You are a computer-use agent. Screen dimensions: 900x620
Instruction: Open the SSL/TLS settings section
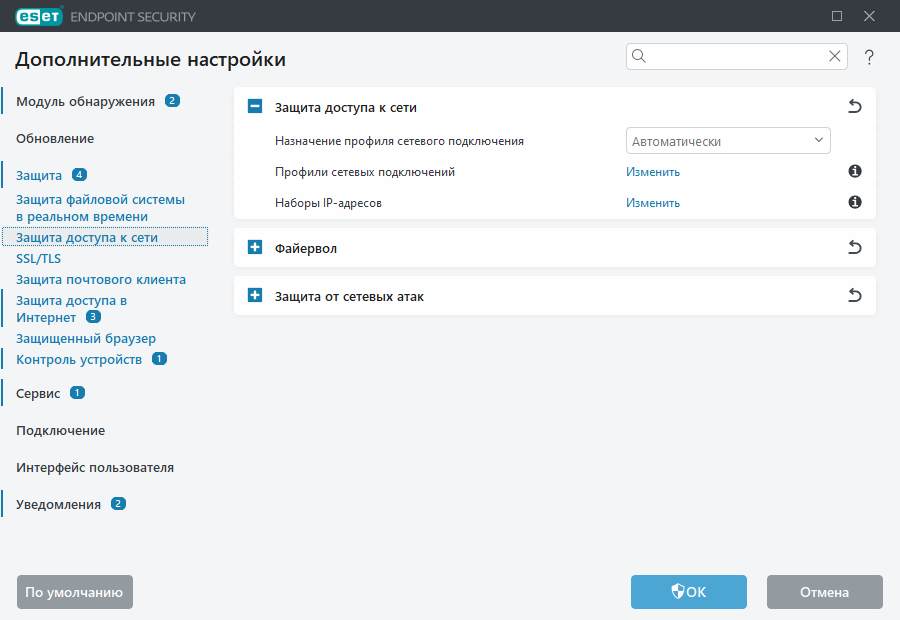click(38, 257)
